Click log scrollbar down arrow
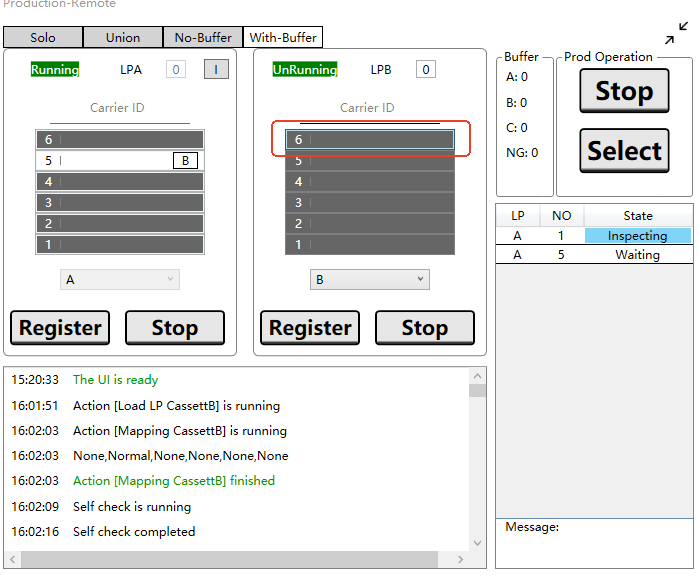Viewport: 699px width, 578px height. (477, 543)
